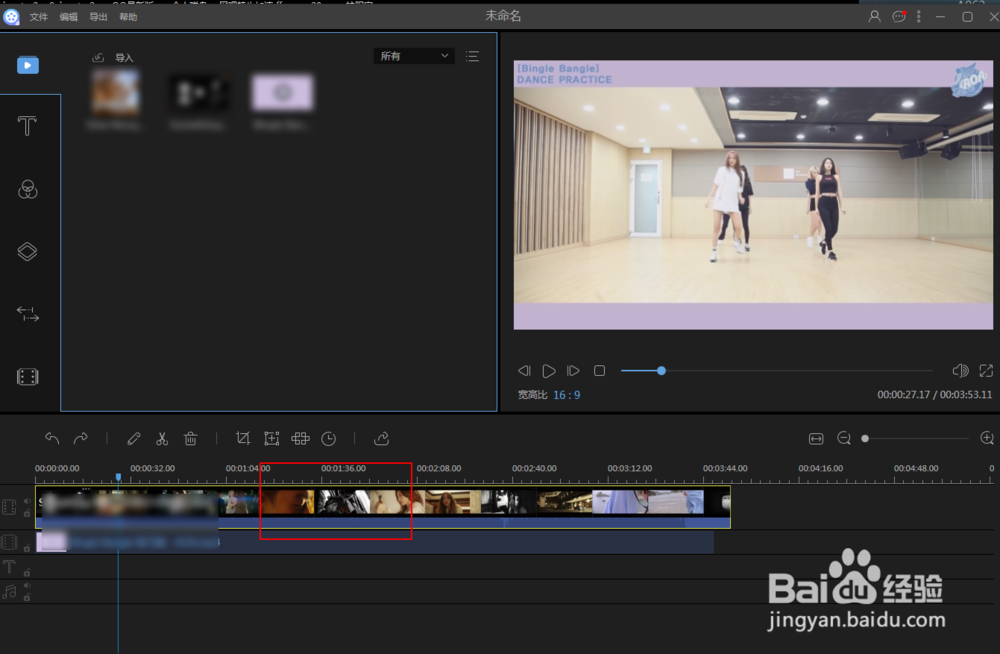The width and height of the screenshot is (1000, 654).
Task: Select second dark media thumbnail in library
Action: (197, 93)
